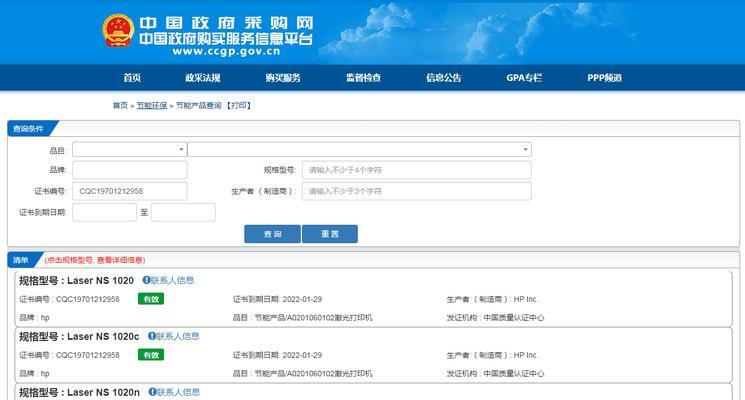Click the 查询条件 section tab header
The height and width of the screenshot is (400, 745).
[x=29, y=128]
